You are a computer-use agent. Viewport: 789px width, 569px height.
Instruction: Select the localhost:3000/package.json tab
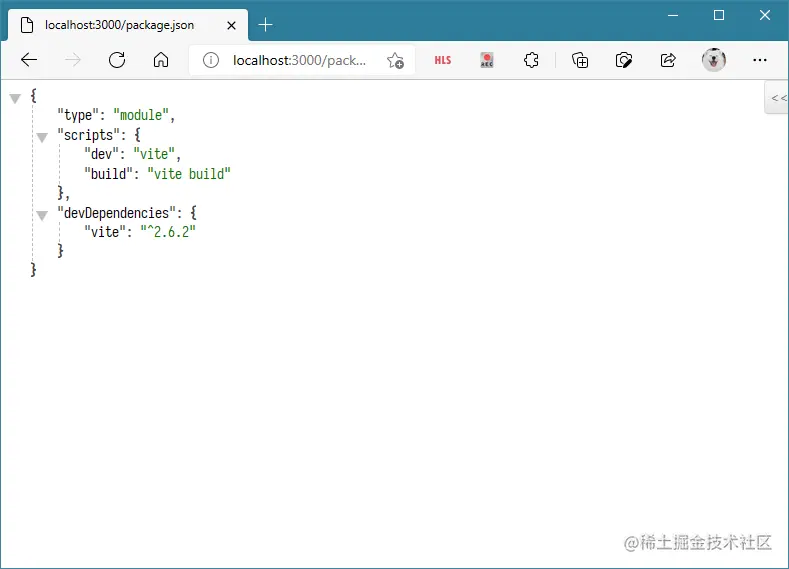(x=128, y=25)
